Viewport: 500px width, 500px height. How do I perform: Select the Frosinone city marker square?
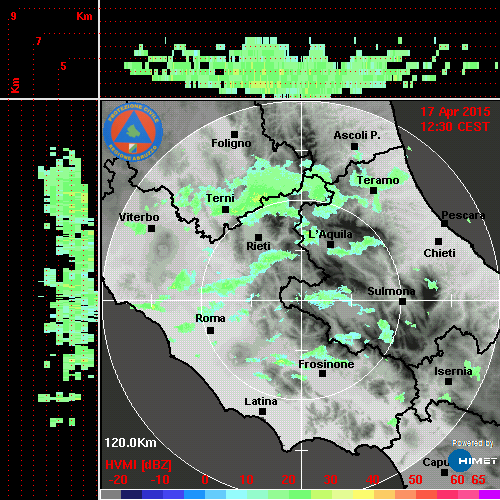pos(322,373)
